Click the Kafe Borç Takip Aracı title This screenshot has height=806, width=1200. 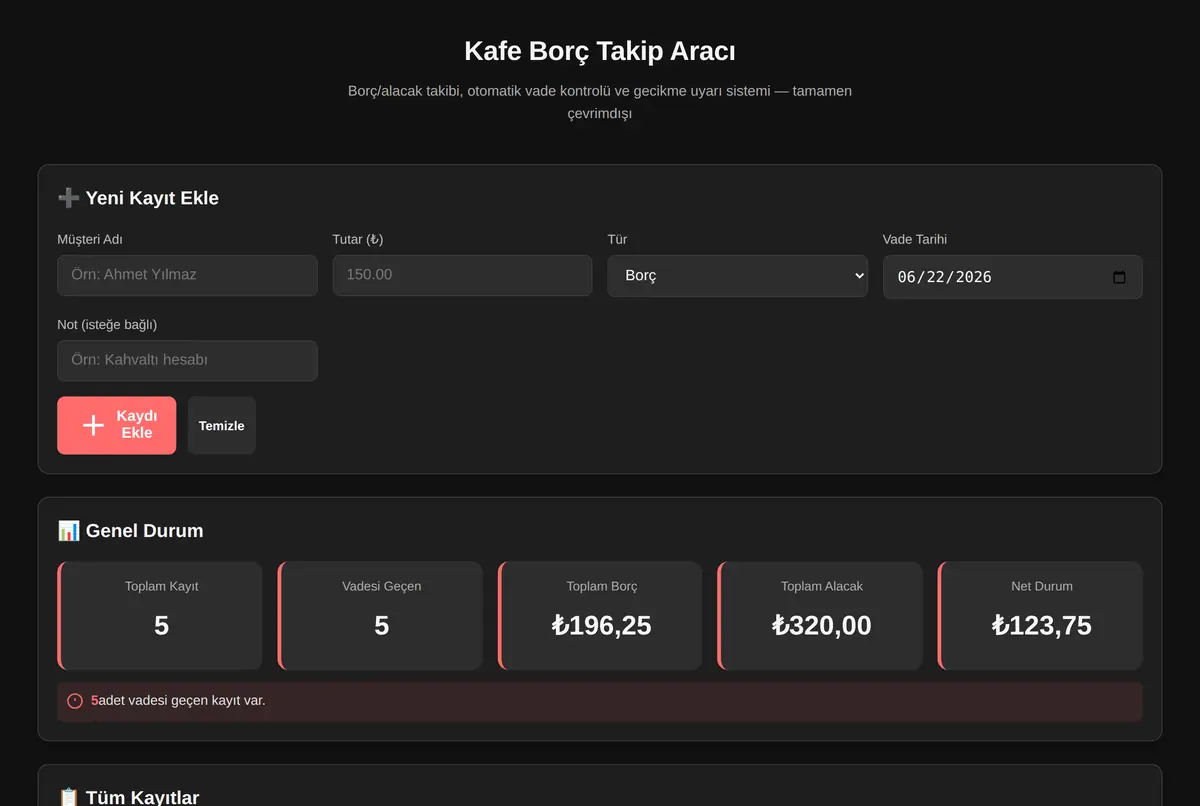coord(600,51)
